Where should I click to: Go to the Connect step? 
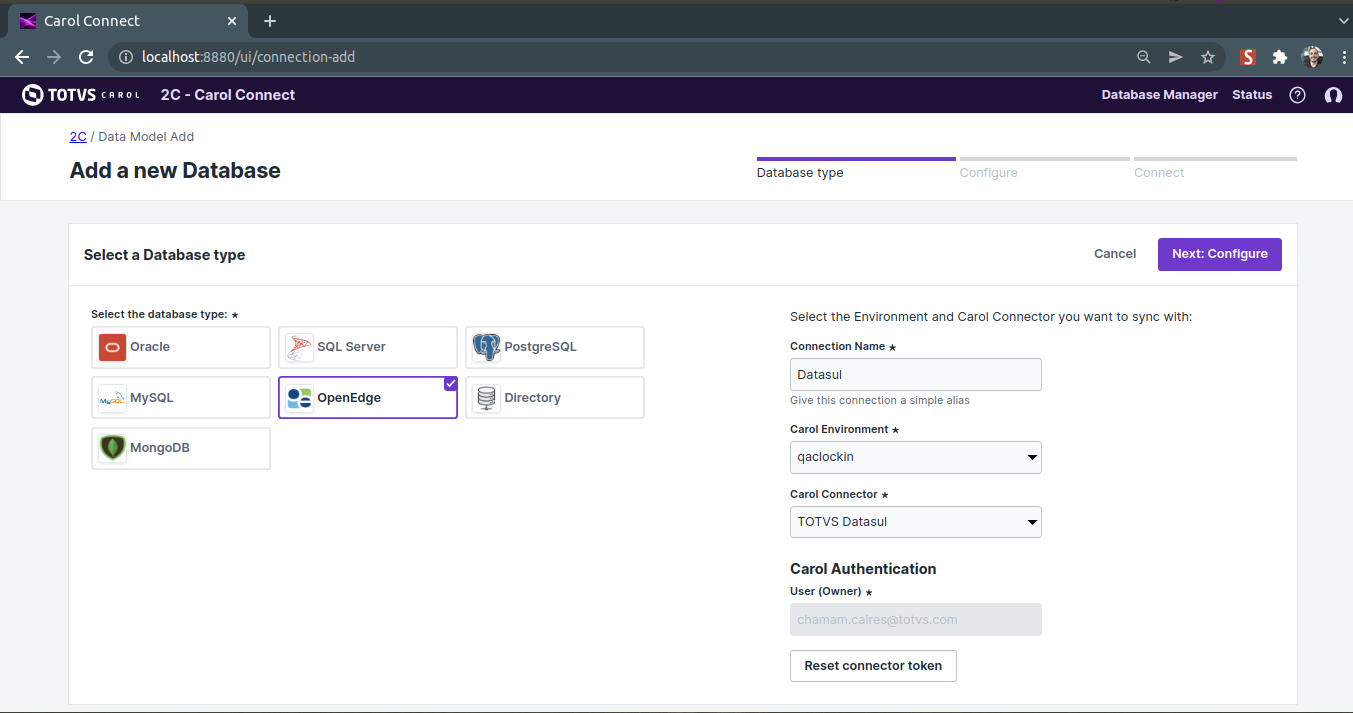(x=1215, y=168)
